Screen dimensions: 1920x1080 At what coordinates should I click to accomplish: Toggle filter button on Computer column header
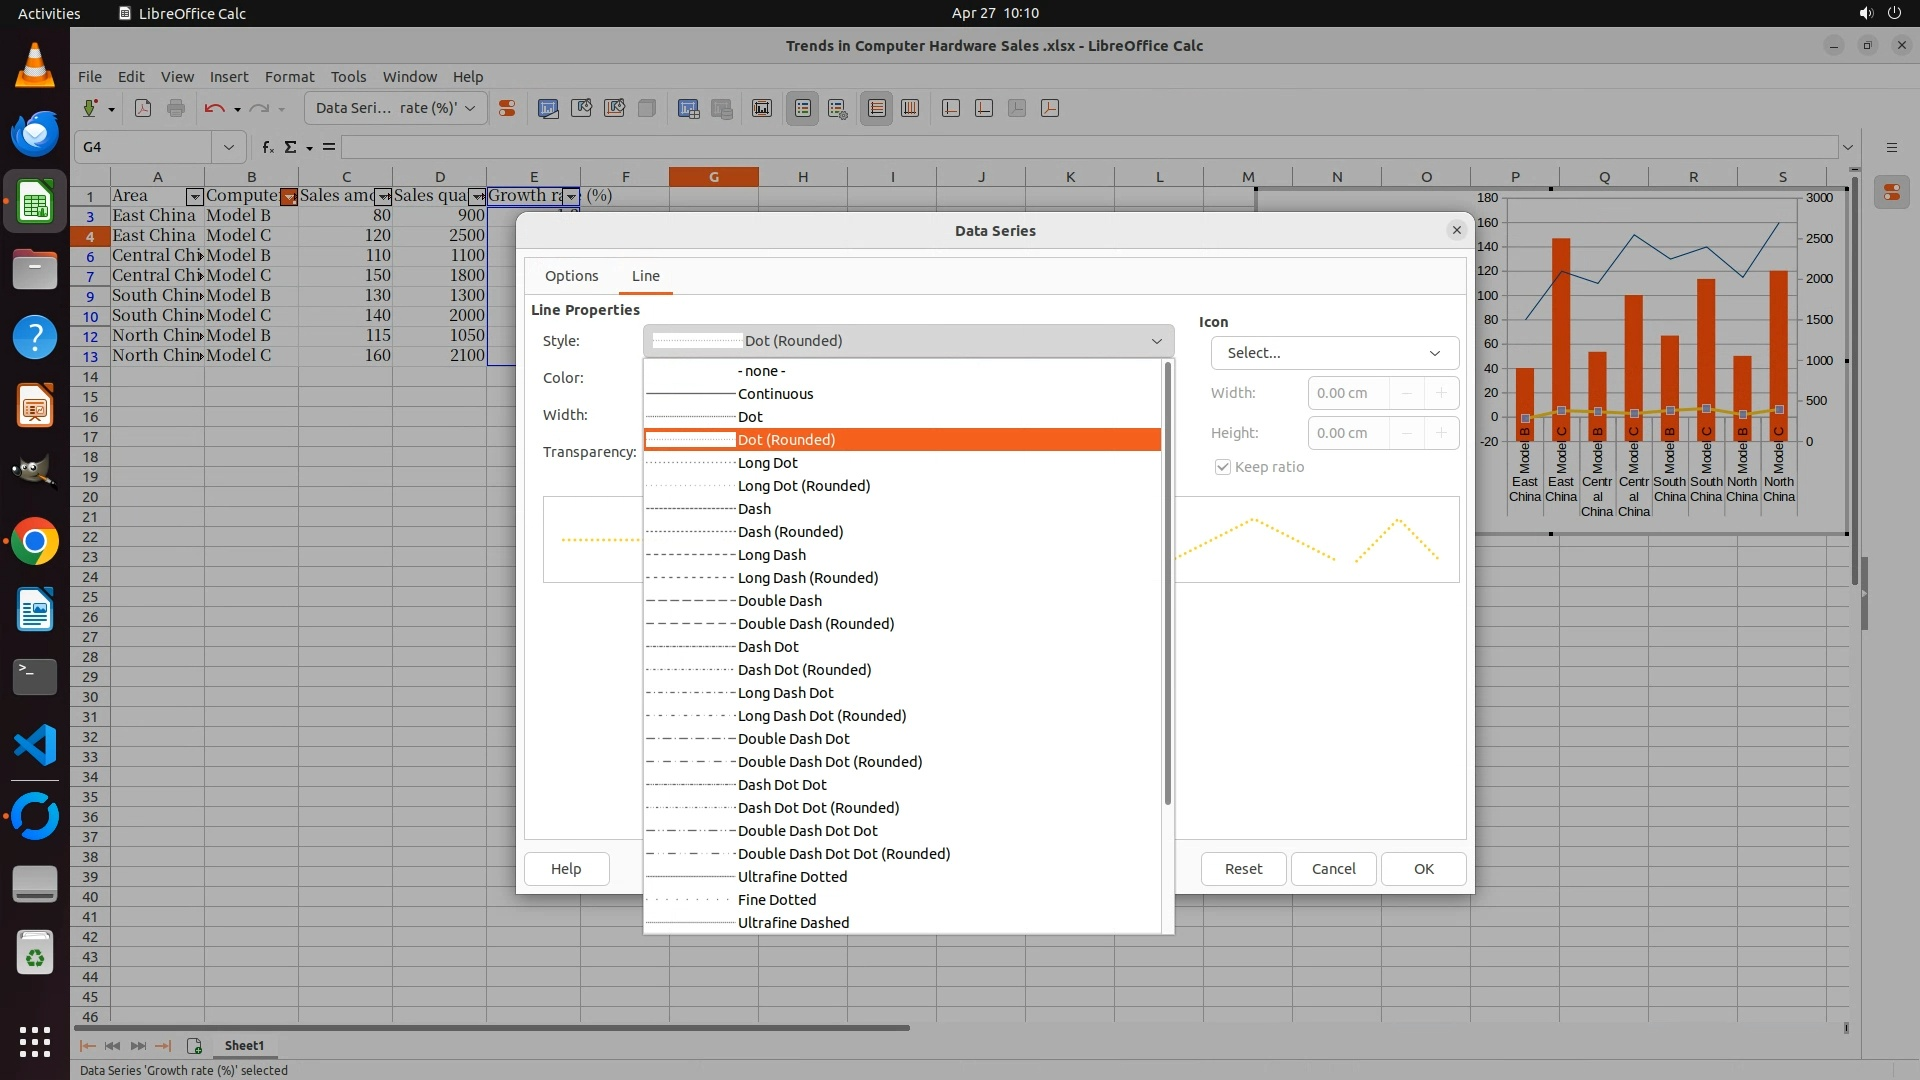click(289, 197)
